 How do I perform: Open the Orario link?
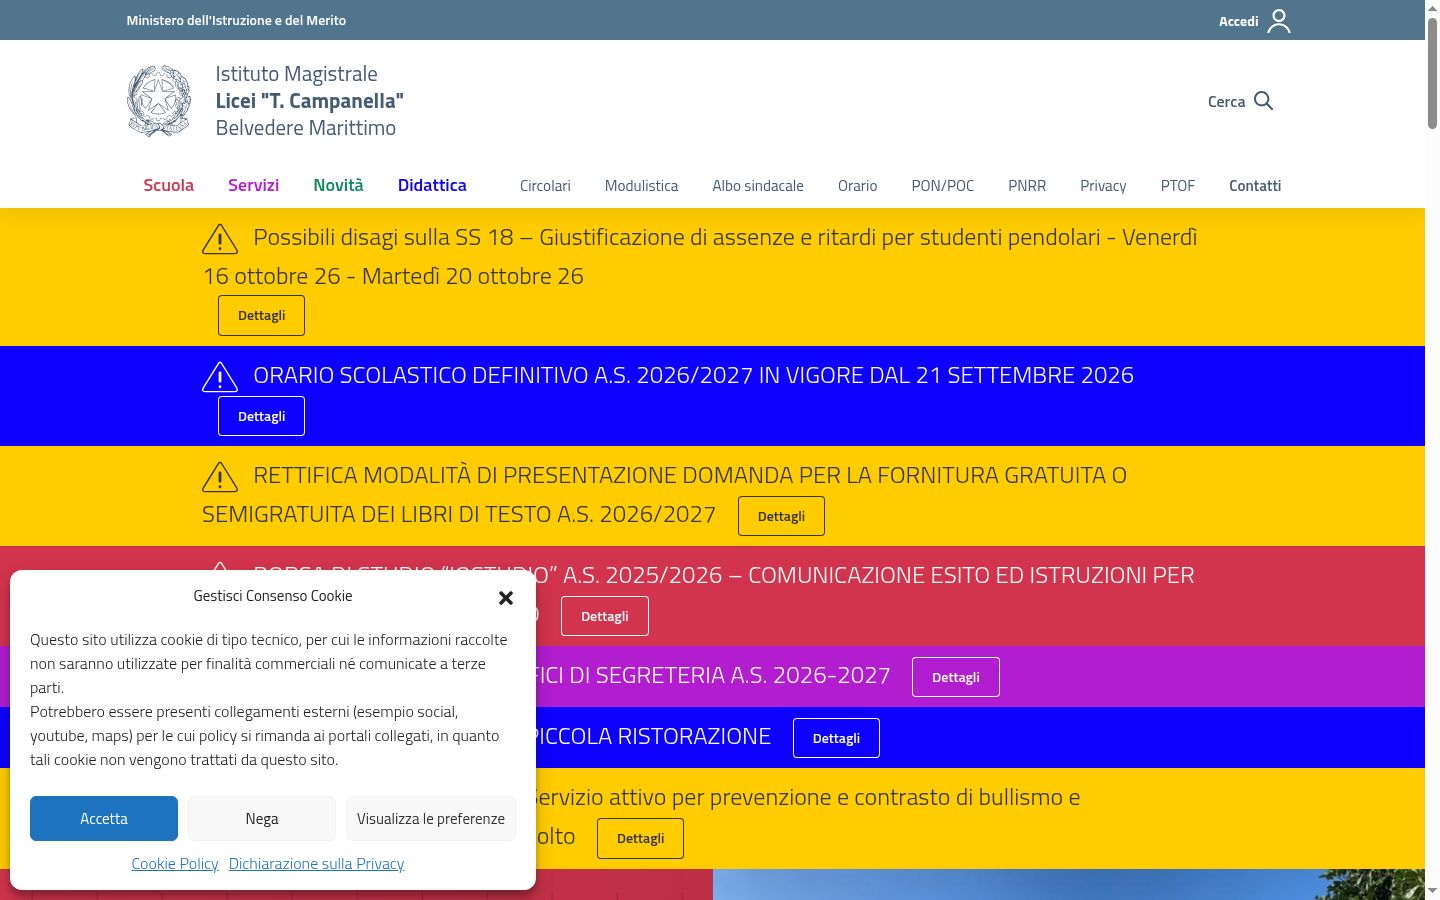(857, 186)
